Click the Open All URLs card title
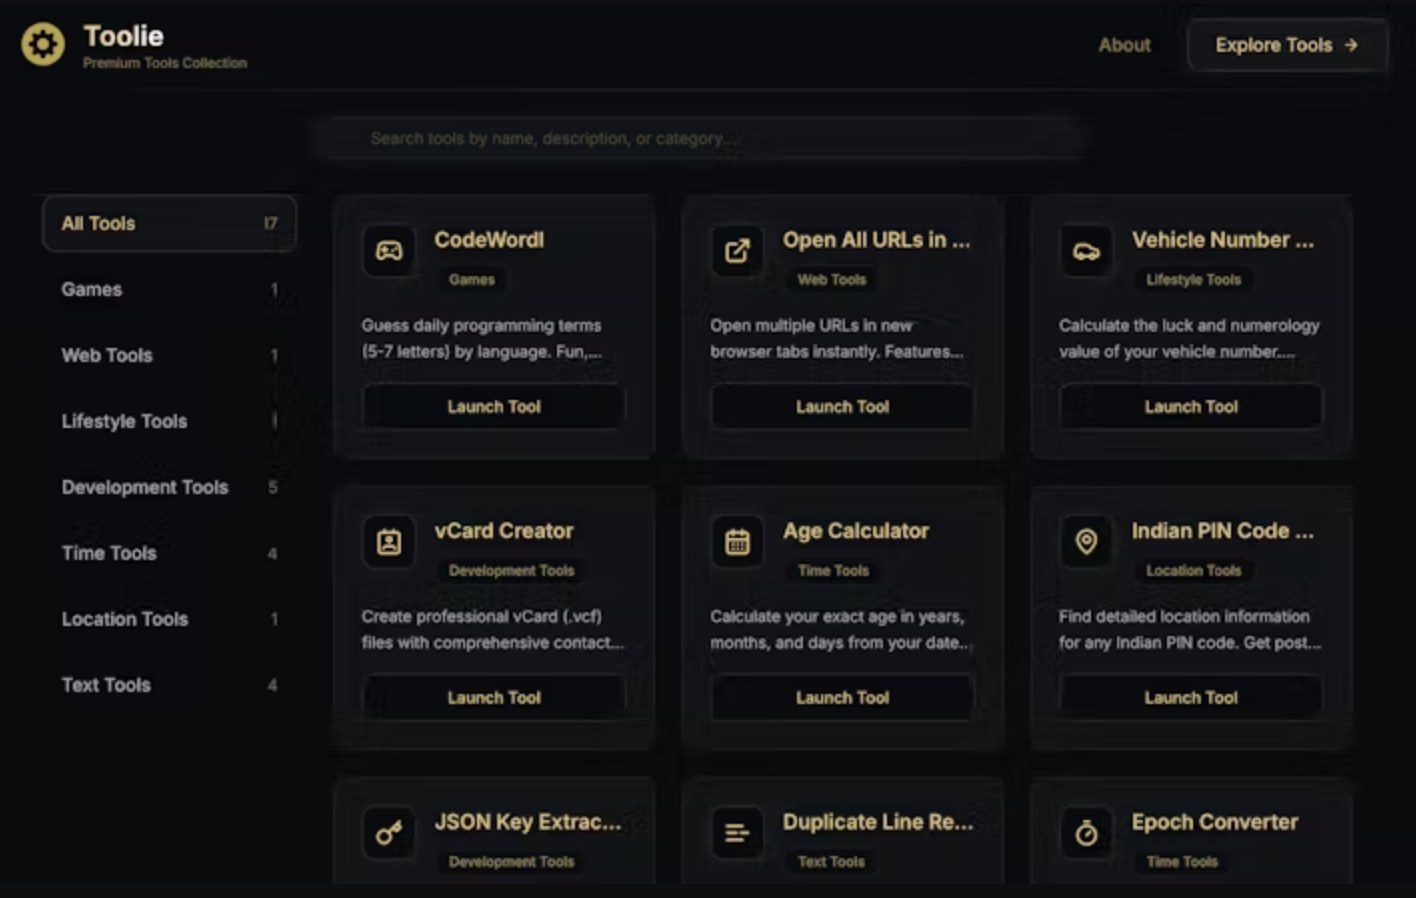 [876, 240]
